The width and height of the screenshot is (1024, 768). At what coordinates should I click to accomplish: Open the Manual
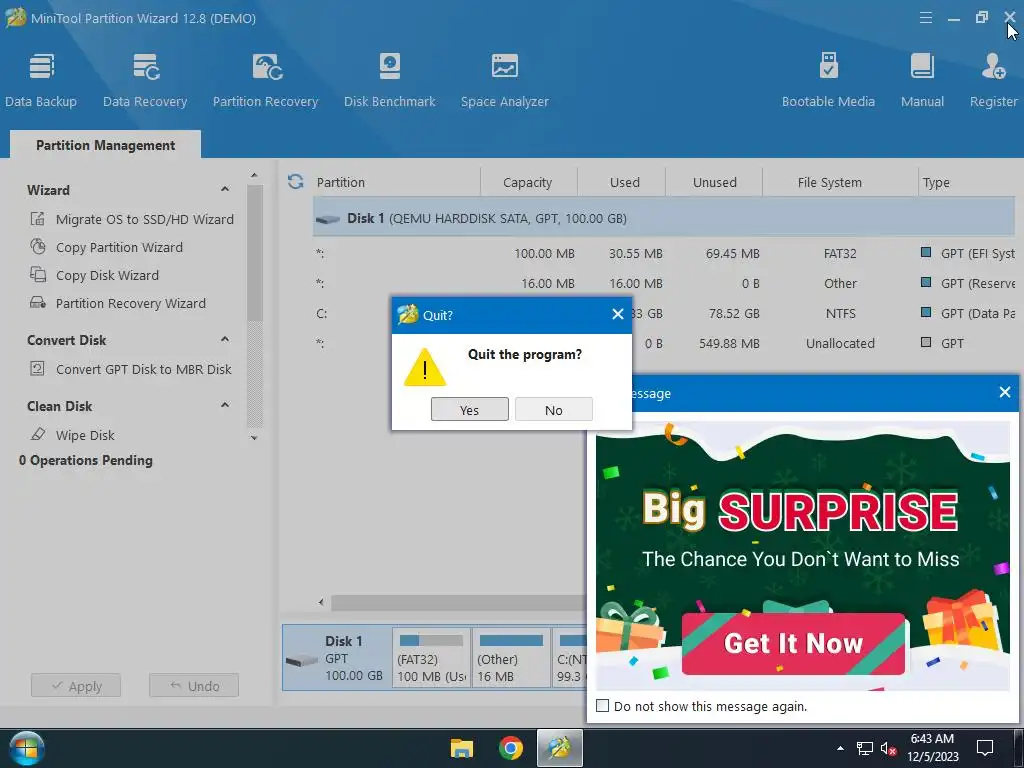pyautogui.click(x=922, y=80)
